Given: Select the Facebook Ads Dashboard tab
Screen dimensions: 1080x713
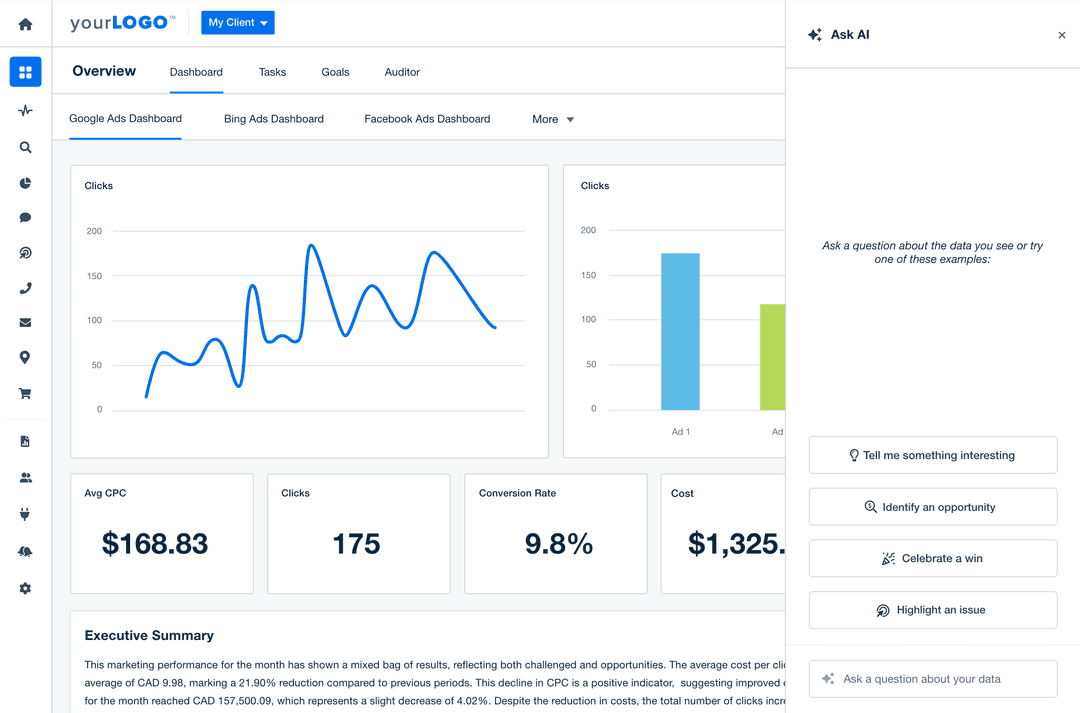Looking at the screenshot, I should click(427, 119).
